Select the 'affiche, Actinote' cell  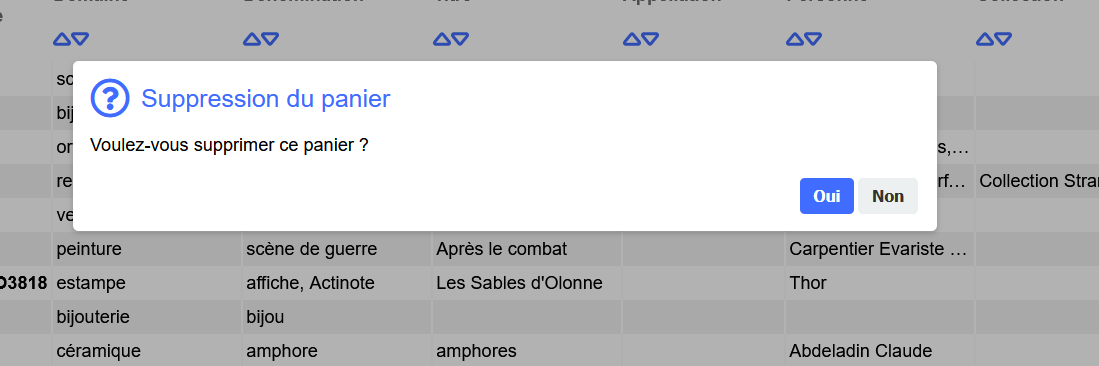336,283
